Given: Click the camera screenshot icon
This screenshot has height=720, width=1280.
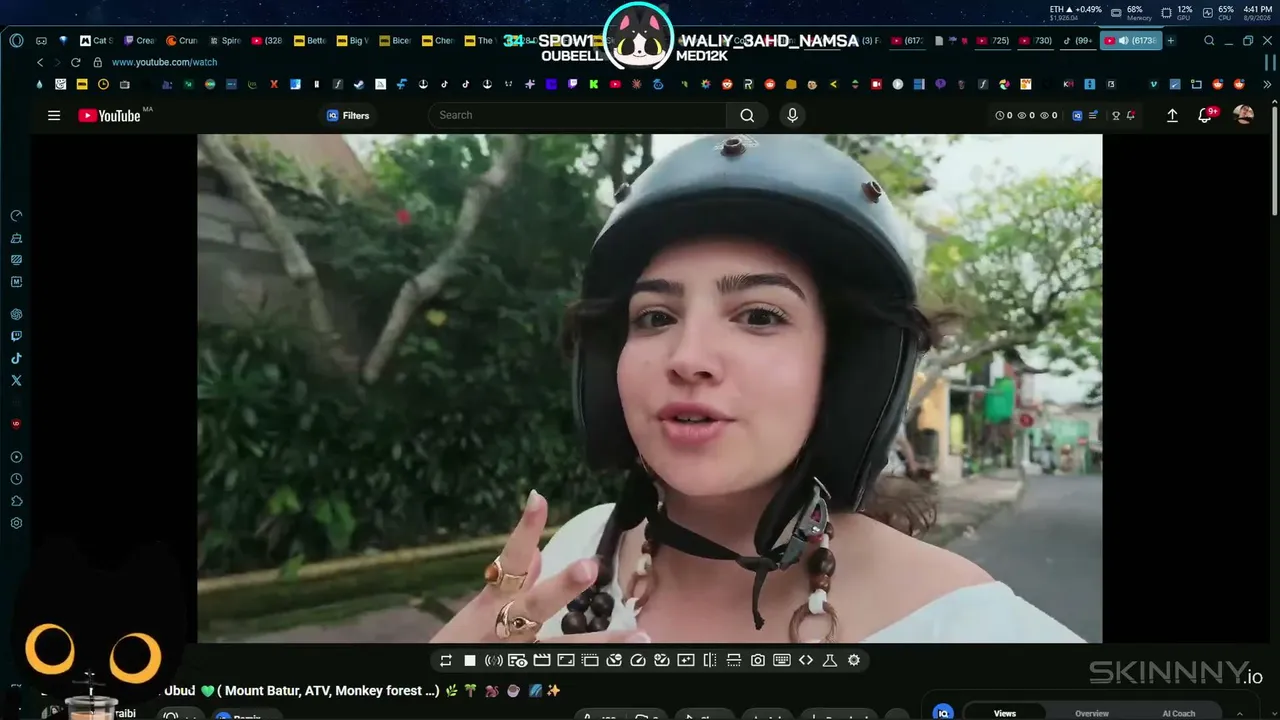Looking at the screenshot, I should click(758, 660).
